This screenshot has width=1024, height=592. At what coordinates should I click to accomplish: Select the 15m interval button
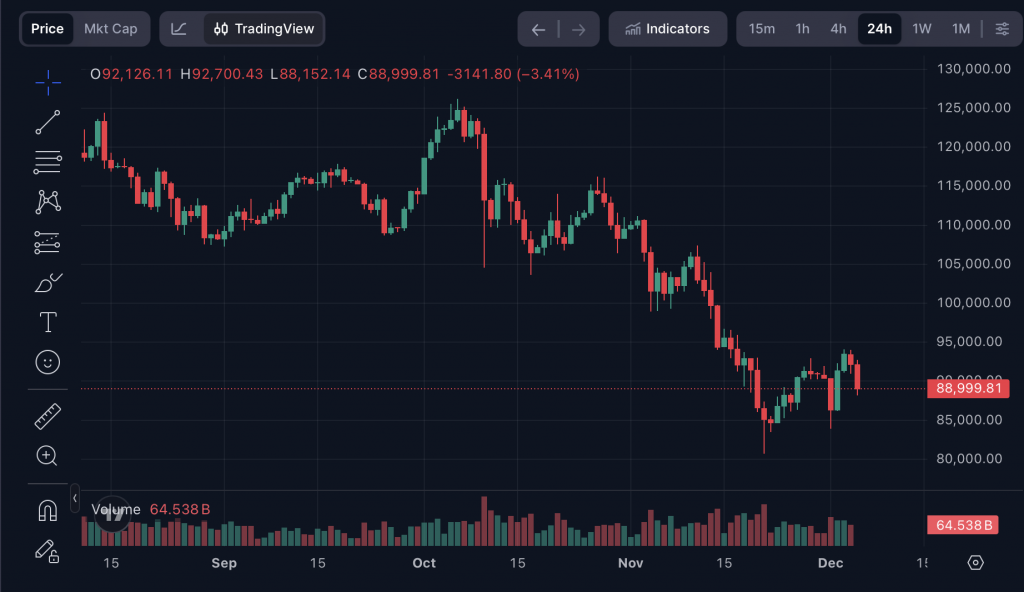pos(762,29)
